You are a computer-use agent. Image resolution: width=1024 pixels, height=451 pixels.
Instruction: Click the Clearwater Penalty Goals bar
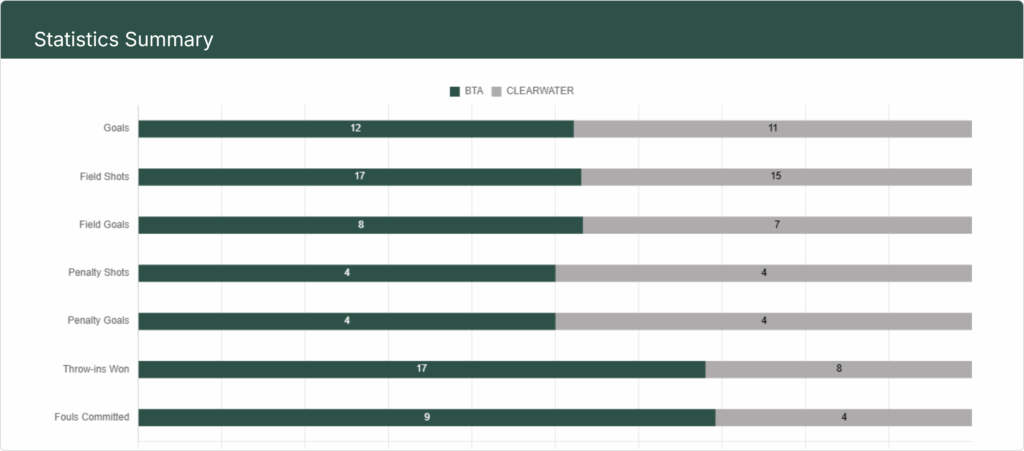pos(764,321)
